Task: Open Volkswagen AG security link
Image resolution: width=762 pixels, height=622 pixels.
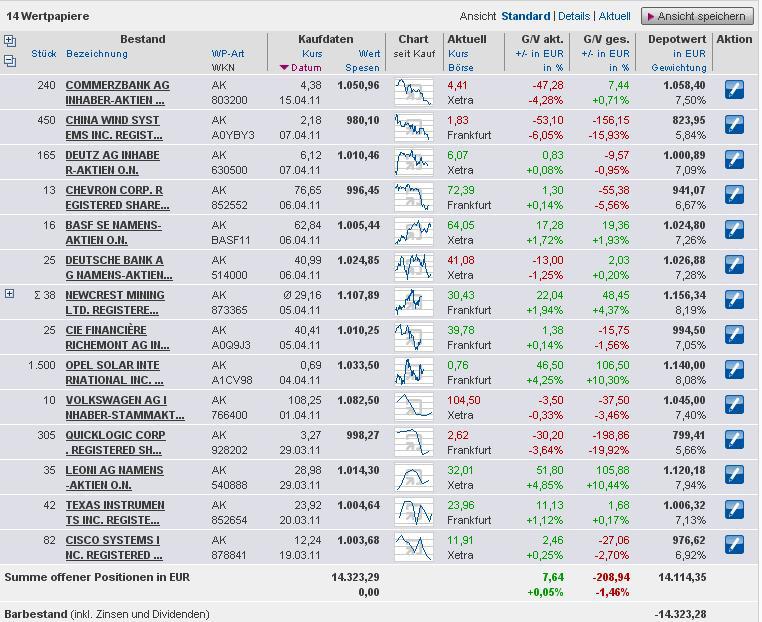Action: tap(125, 407)
